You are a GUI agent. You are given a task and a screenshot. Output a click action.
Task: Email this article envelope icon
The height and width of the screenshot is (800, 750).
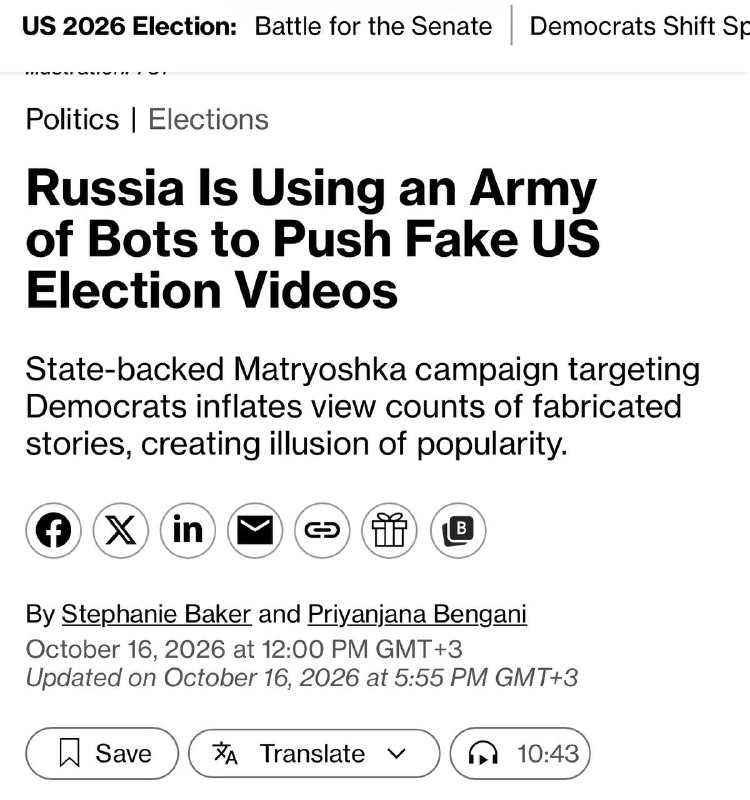(255, 531)
